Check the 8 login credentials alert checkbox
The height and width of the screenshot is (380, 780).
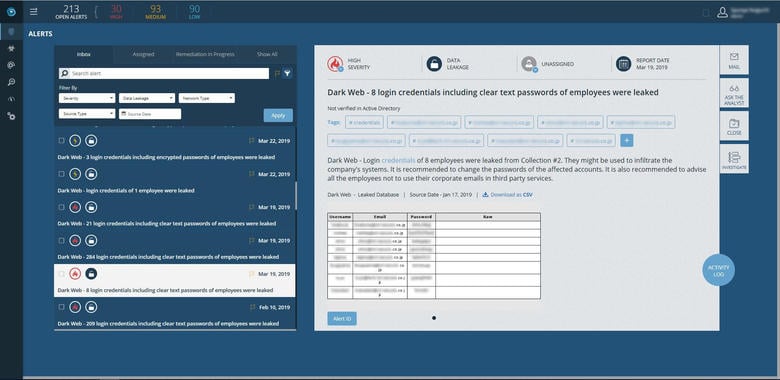click(x=61, y=274)
